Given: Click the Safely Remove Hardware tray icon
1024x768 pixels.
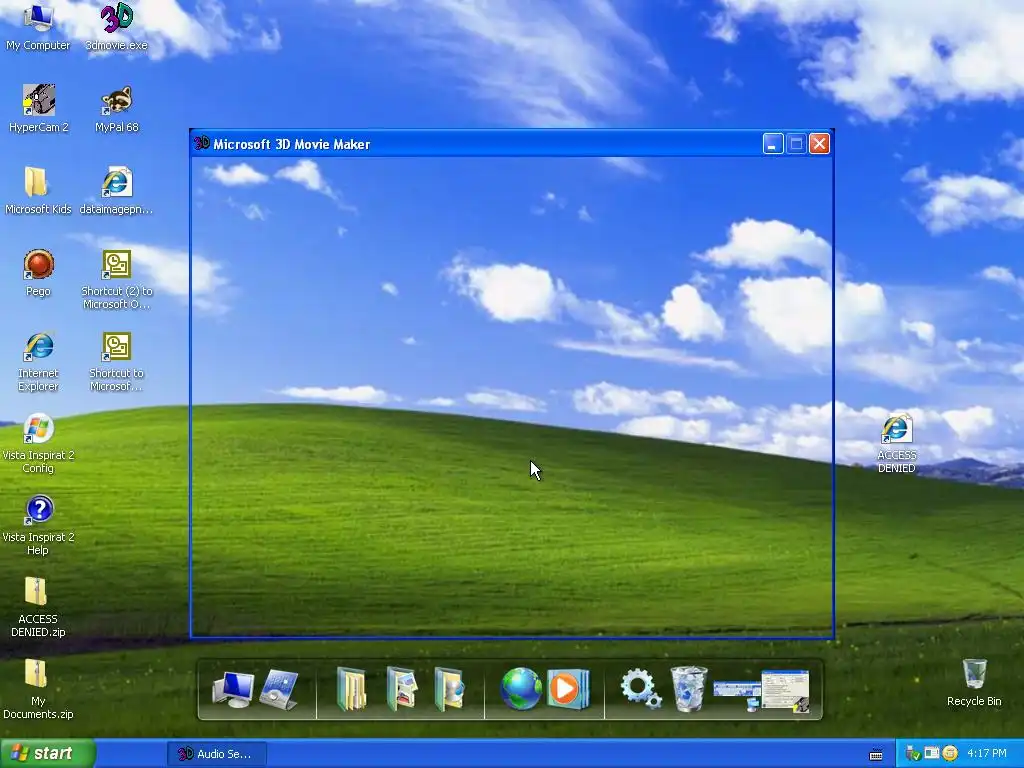Looking at the screenshot, I should point(913,754).
